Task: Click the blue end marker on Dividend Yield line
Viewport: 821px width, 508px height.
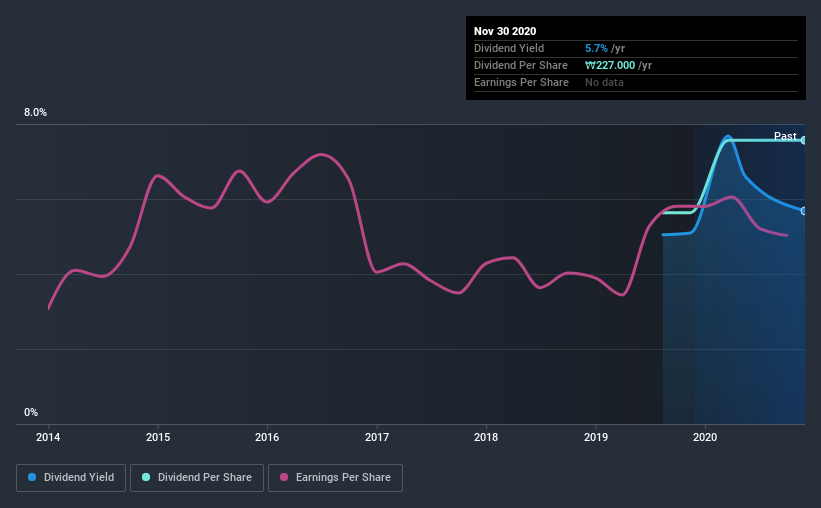Action: (x=803, y=211)
